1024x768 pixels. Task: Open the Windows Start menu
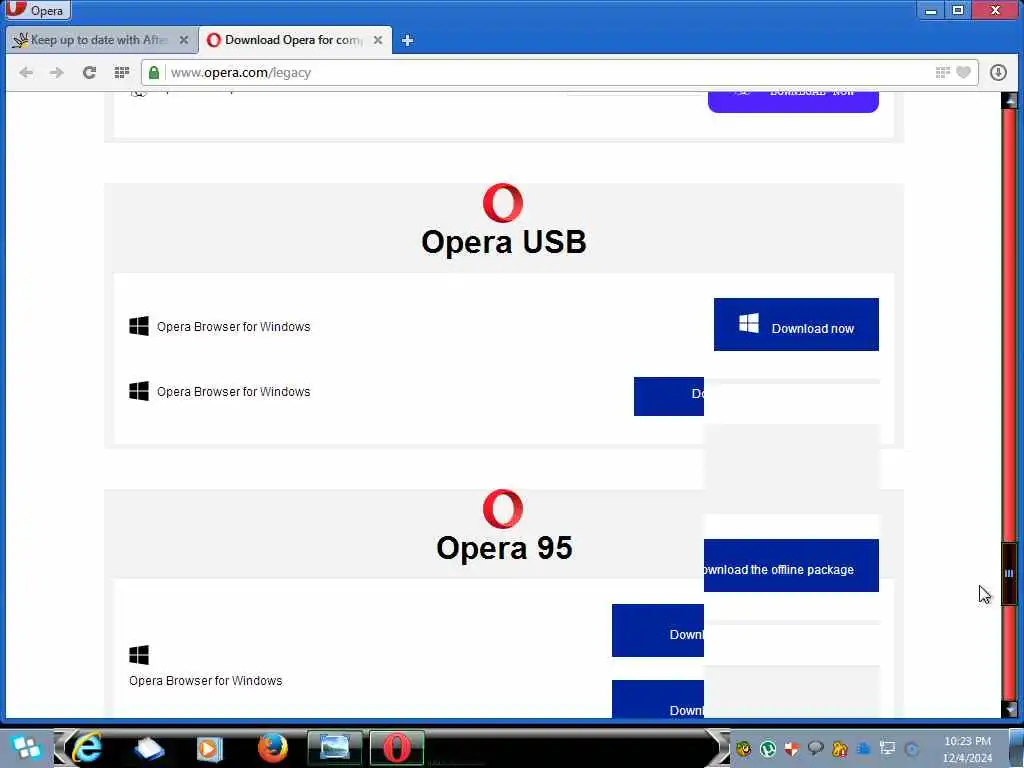[x=26, y=748]
